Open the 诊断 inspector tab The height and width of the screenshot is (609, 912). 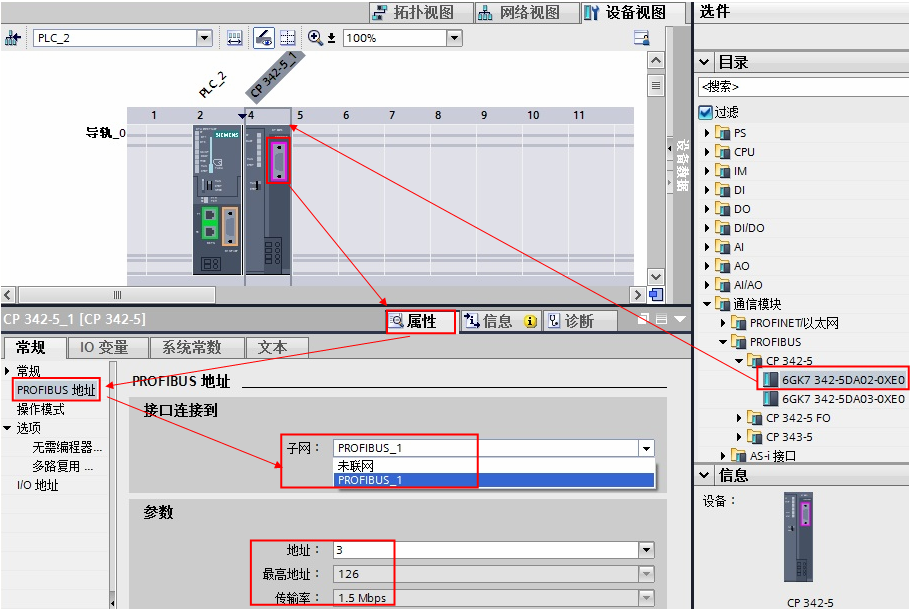click(580, 321)
